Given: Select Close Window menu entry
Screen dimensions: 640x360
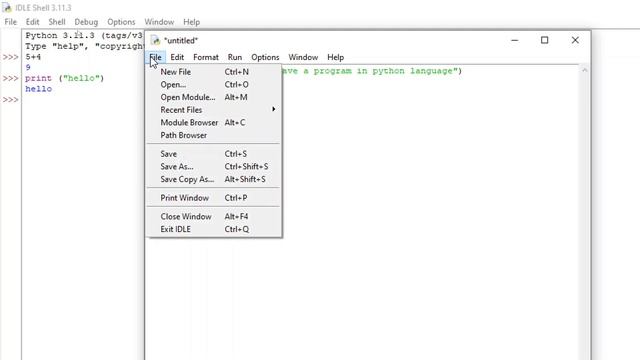Looking at the screenshot, I should click(214, 216).
